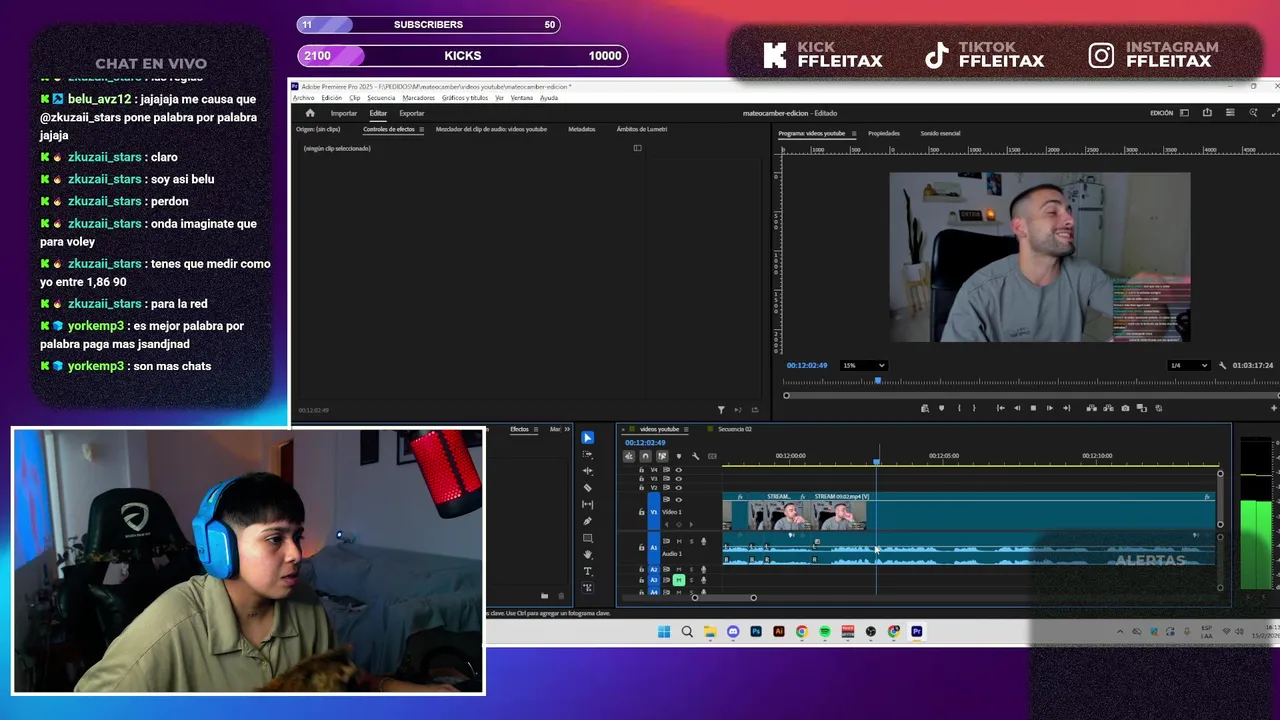
Task: Open Google Chrome from the taskbar
Action: pos(802,632)
